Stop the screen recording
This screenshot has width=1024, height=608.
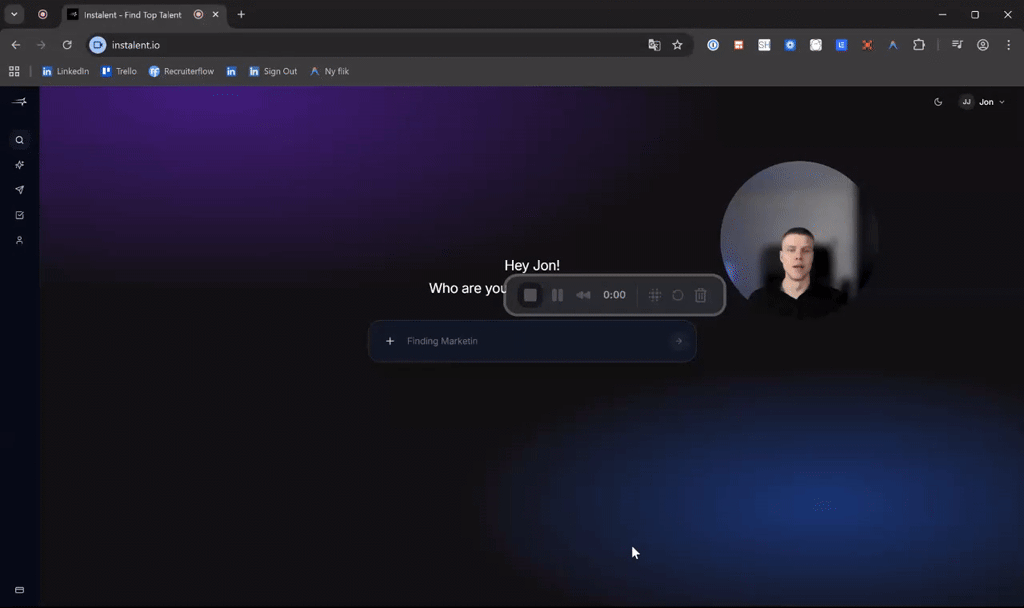coord(530,295)
